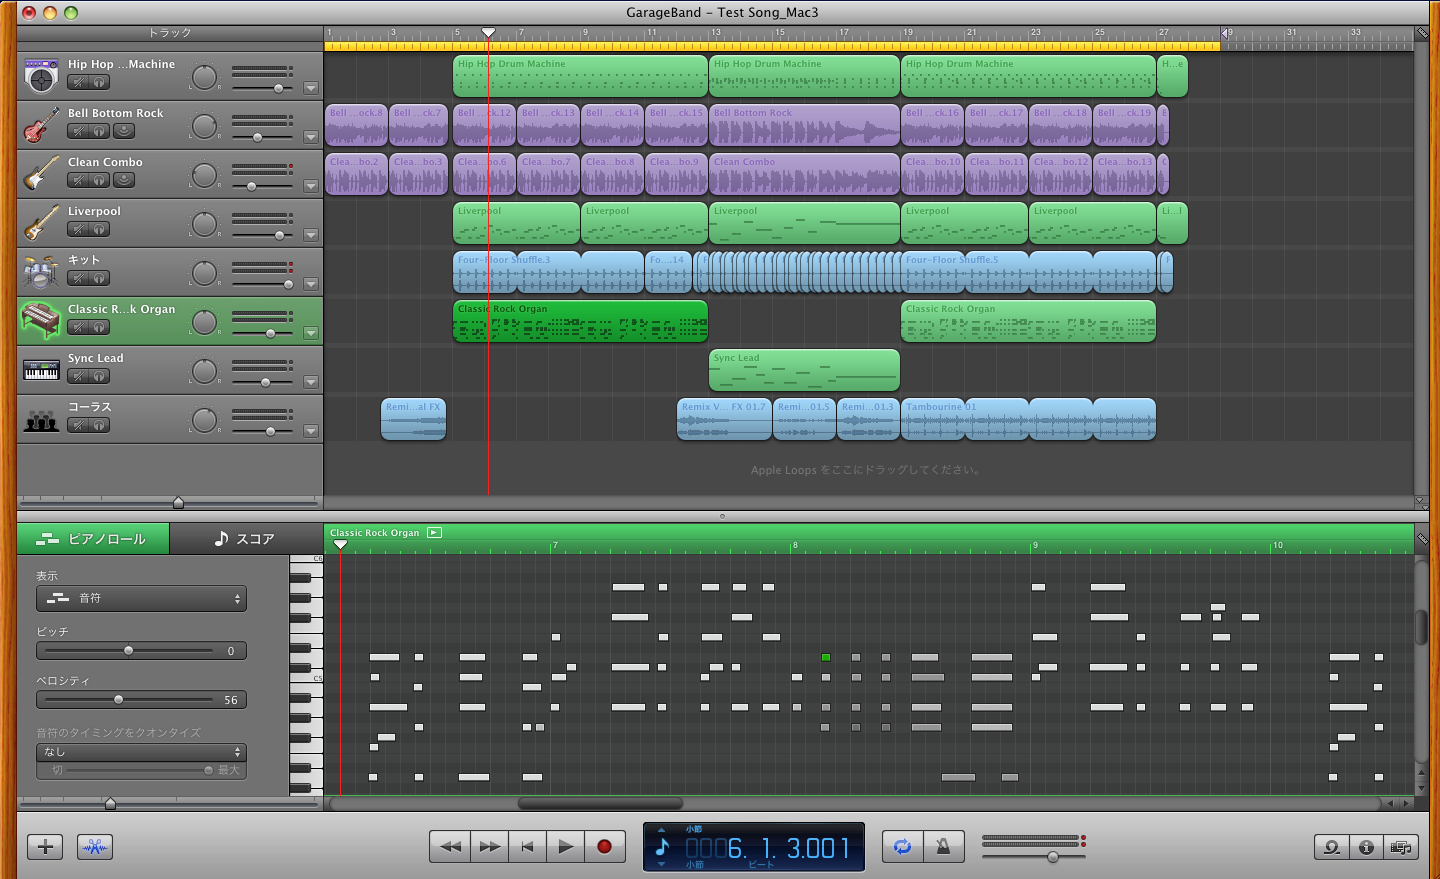The width and height of the screenshot is (1440, 879).
Task: Switch to the スコア tab
Action: (x=245, y=539)
